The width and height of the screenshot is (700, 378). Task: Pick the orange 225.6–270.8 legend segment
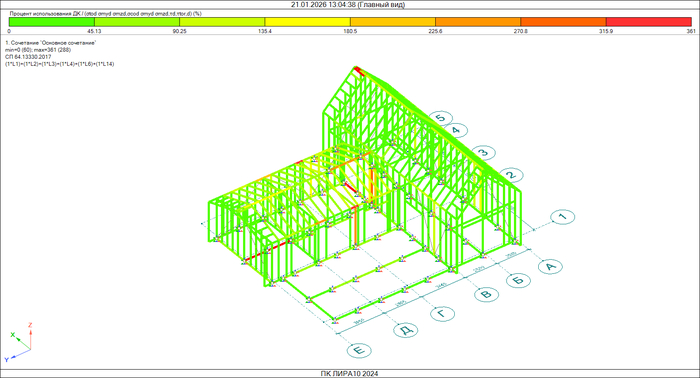coord(478,22)
